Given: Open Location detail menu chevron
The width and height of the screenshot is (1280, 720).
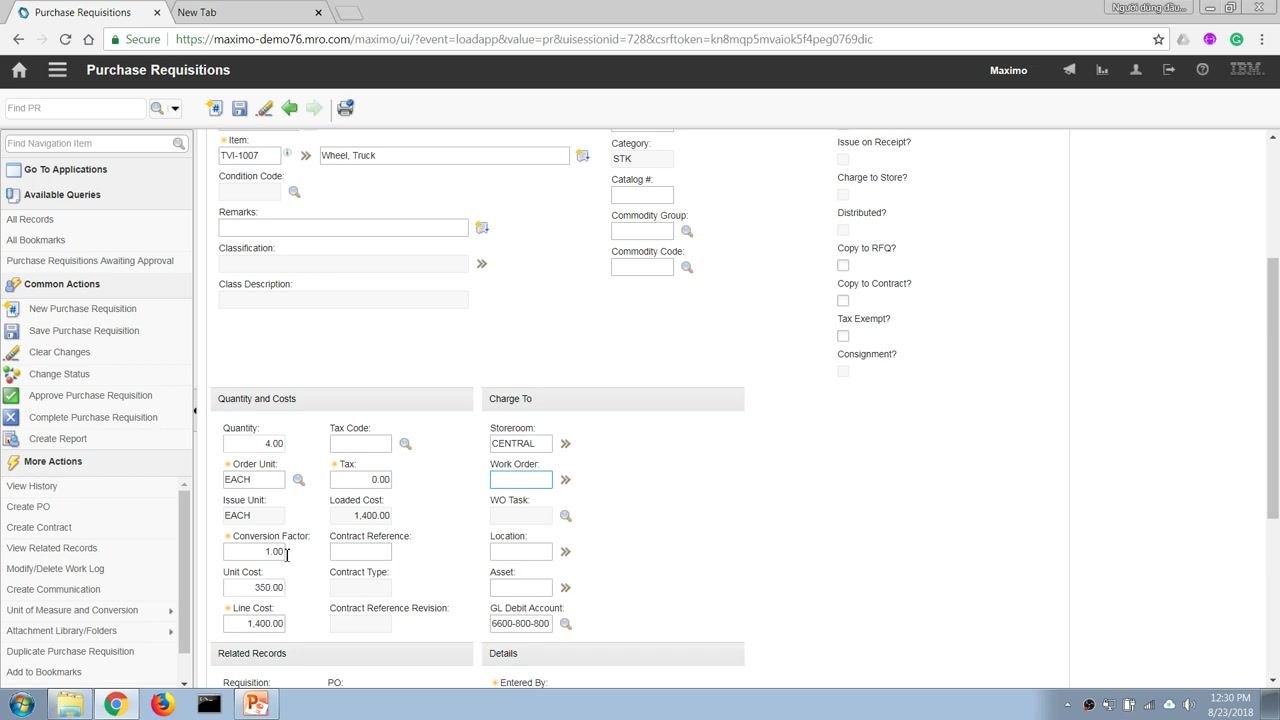Looking at the screenshot, I should tap(565, 552).
